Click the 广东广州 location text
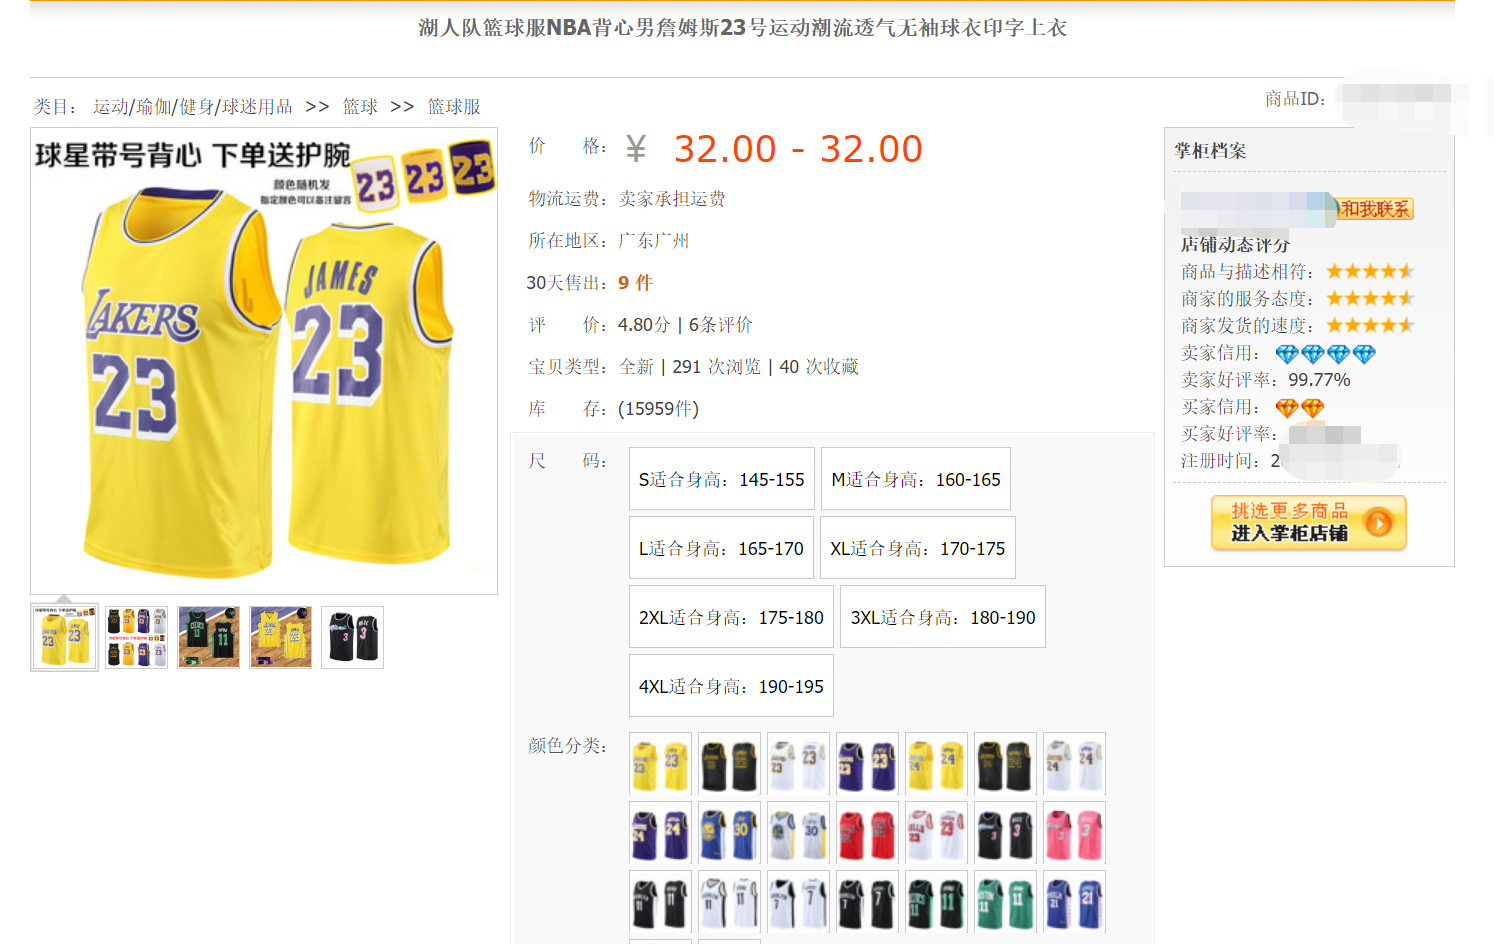The height and width of the screenshot is (944, 1494). [654, 241]
